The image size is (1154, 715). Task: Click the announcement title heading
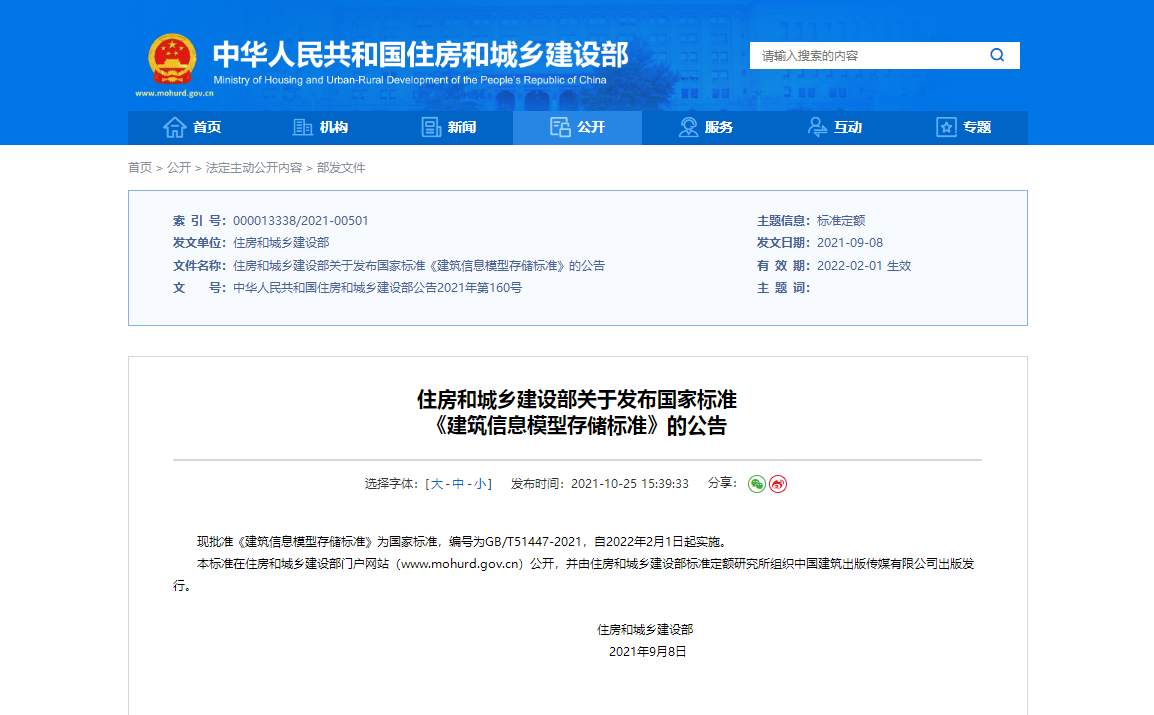(x=577, y=413)
